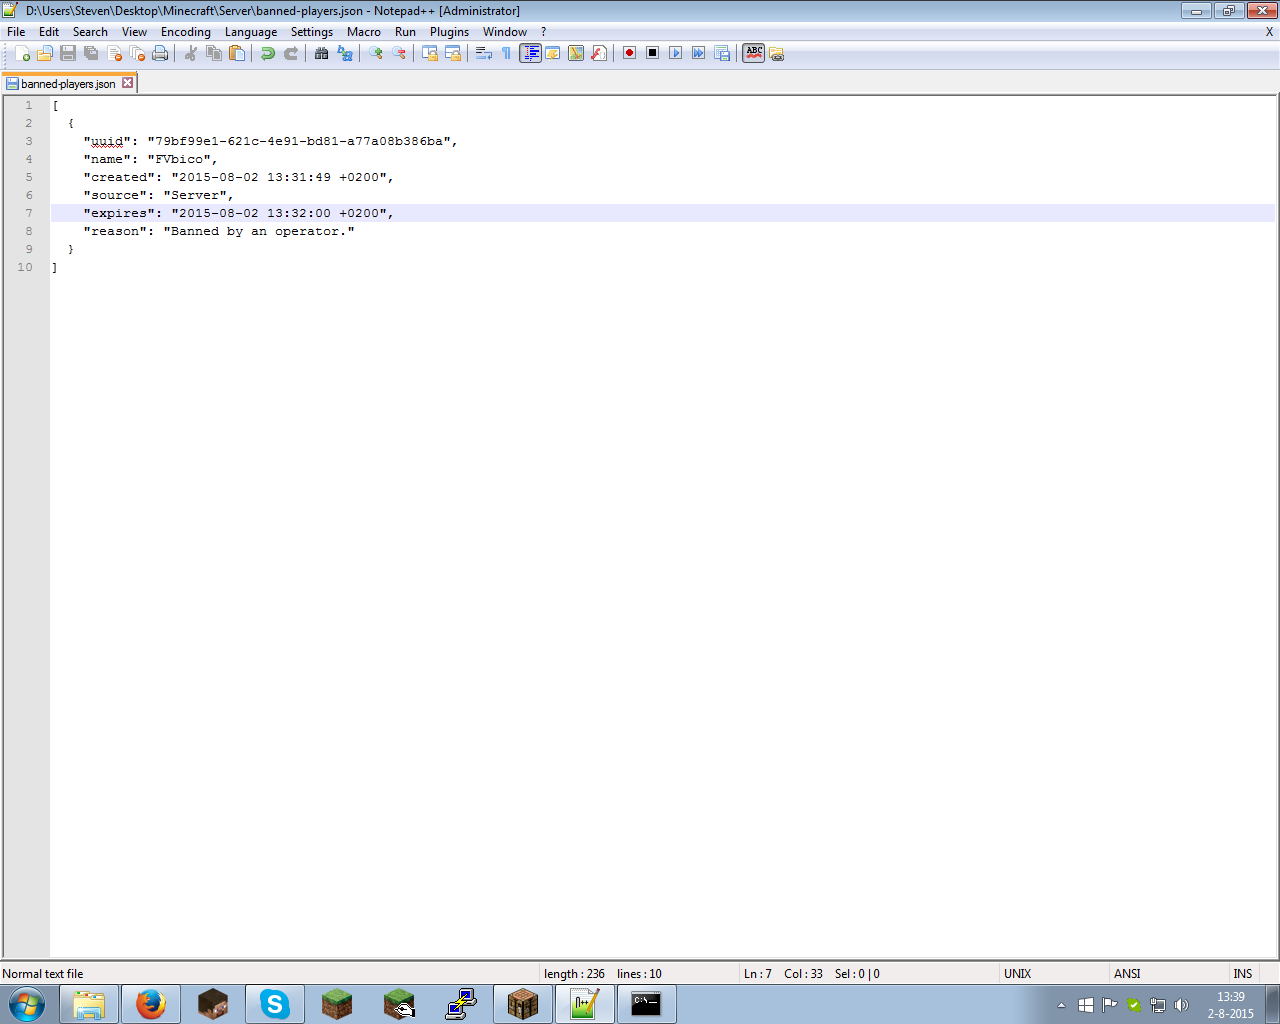The width and height of the screenshot is (1280, 1024).
Task: Save the recorded macro icon
Action: (721, 53)
